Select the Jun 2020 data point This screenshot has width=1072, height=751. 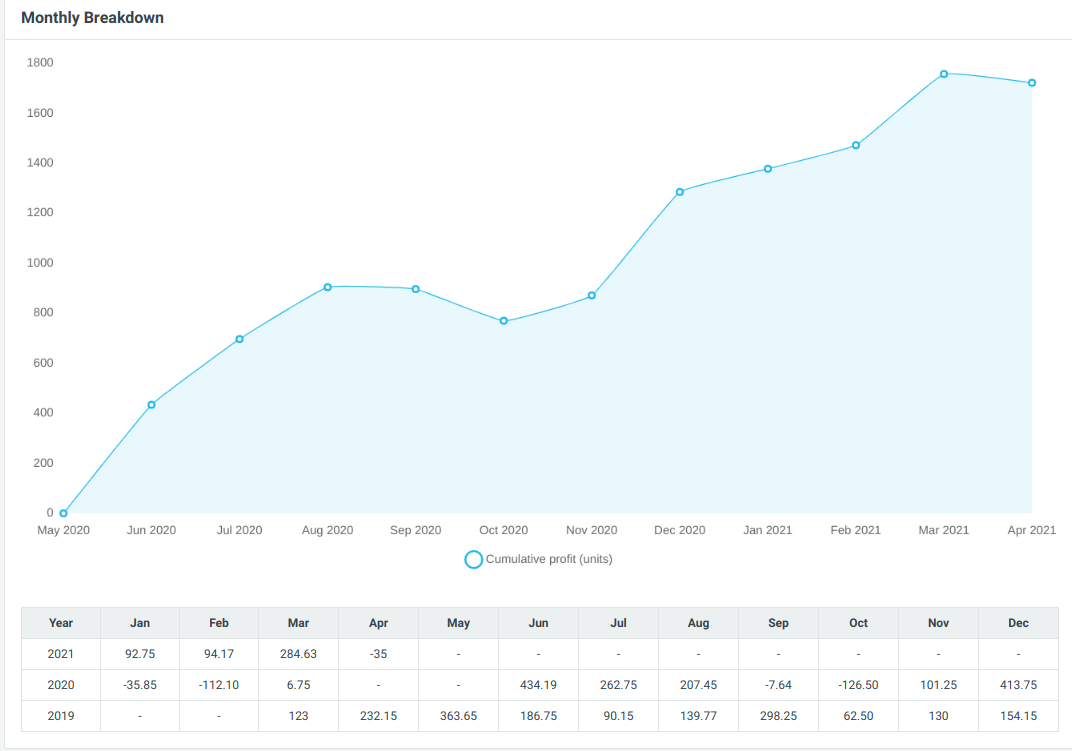point(151,404)
